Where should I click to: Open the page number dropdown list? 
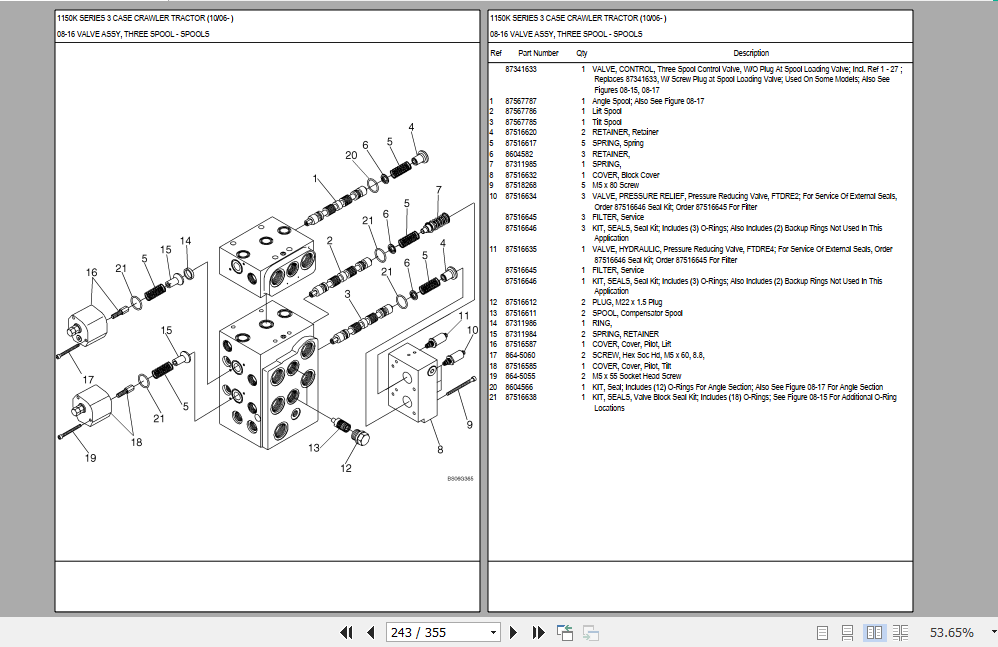(x=493, y=632)
